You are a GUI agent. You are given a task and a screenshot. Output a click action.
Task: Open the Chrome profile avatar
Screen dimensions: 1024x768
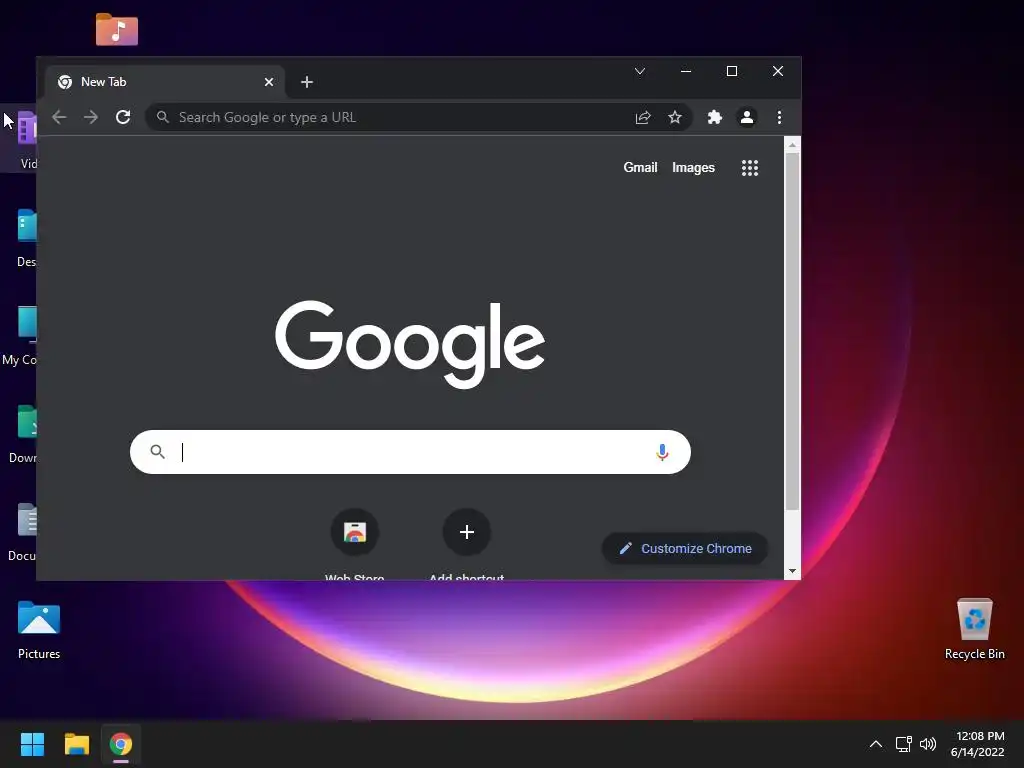[747, 118]
